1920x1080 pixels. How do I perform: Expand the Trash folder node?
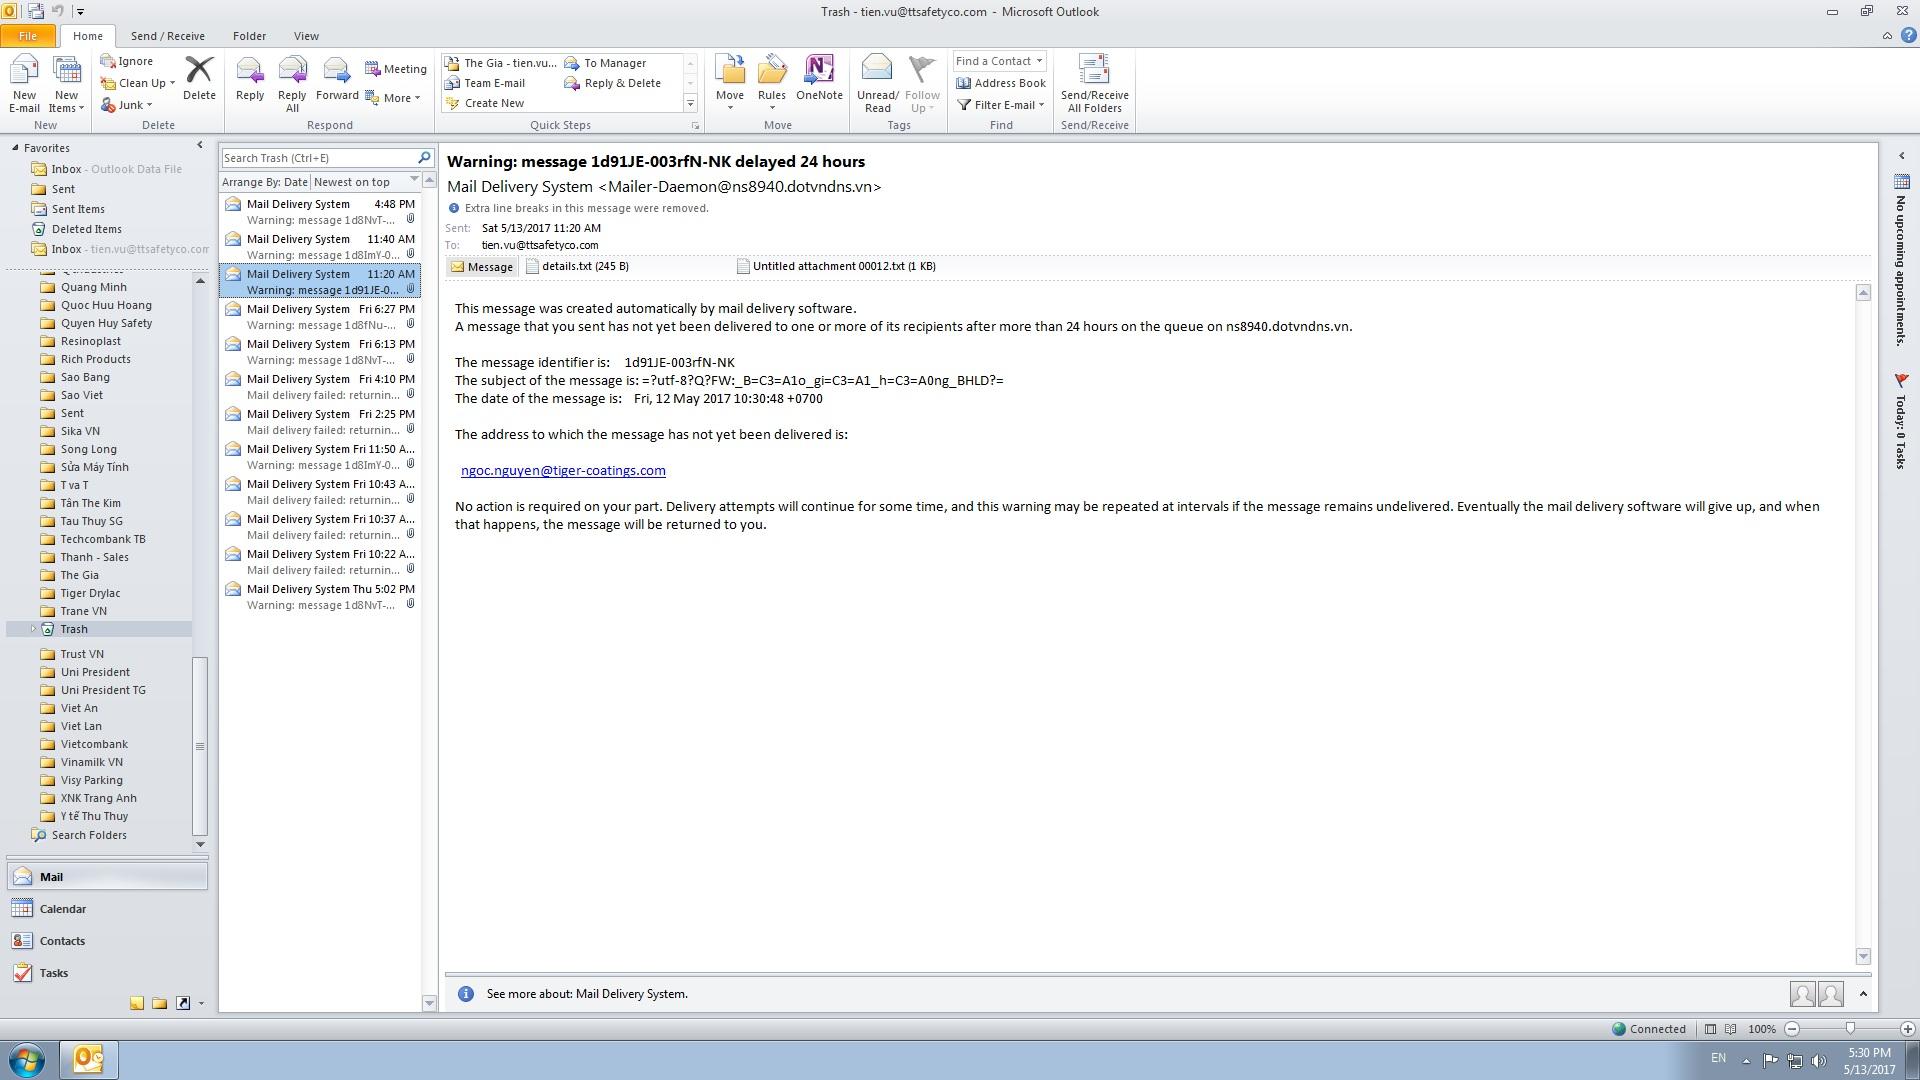[33, 629]
